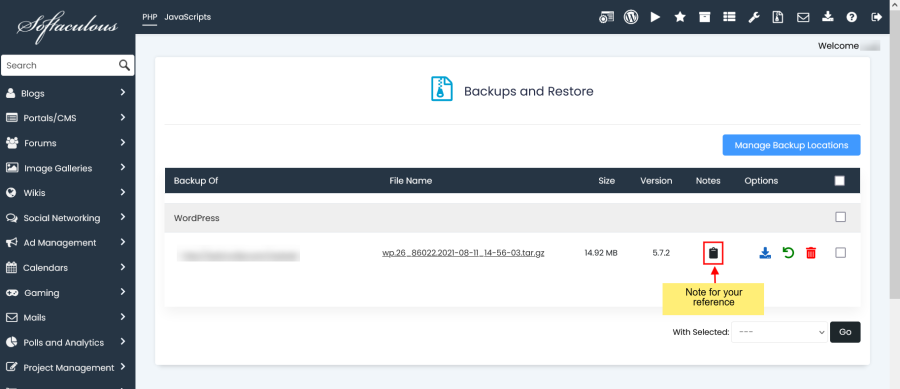This screenshot has height=389, width=900.
Task: Expand the Polls and Analytics chevron
Action: pos(123,342)
